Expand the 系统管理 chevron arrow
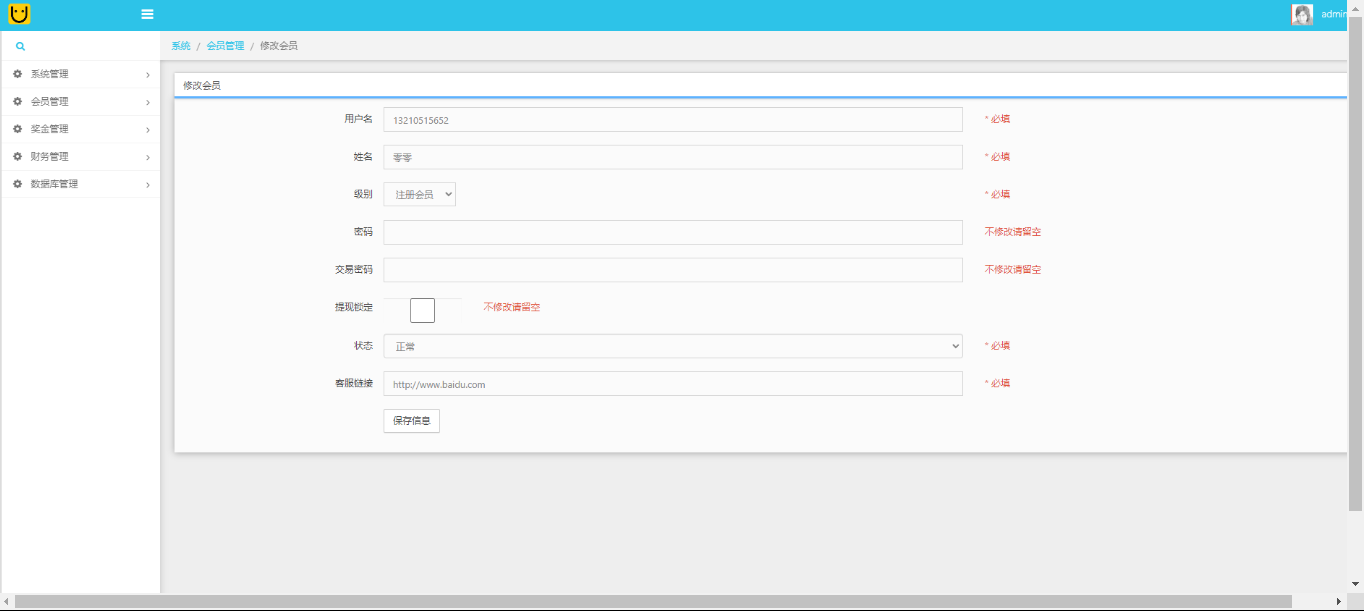The width and height of the screenshot is (1364, 611). (148, 75)
